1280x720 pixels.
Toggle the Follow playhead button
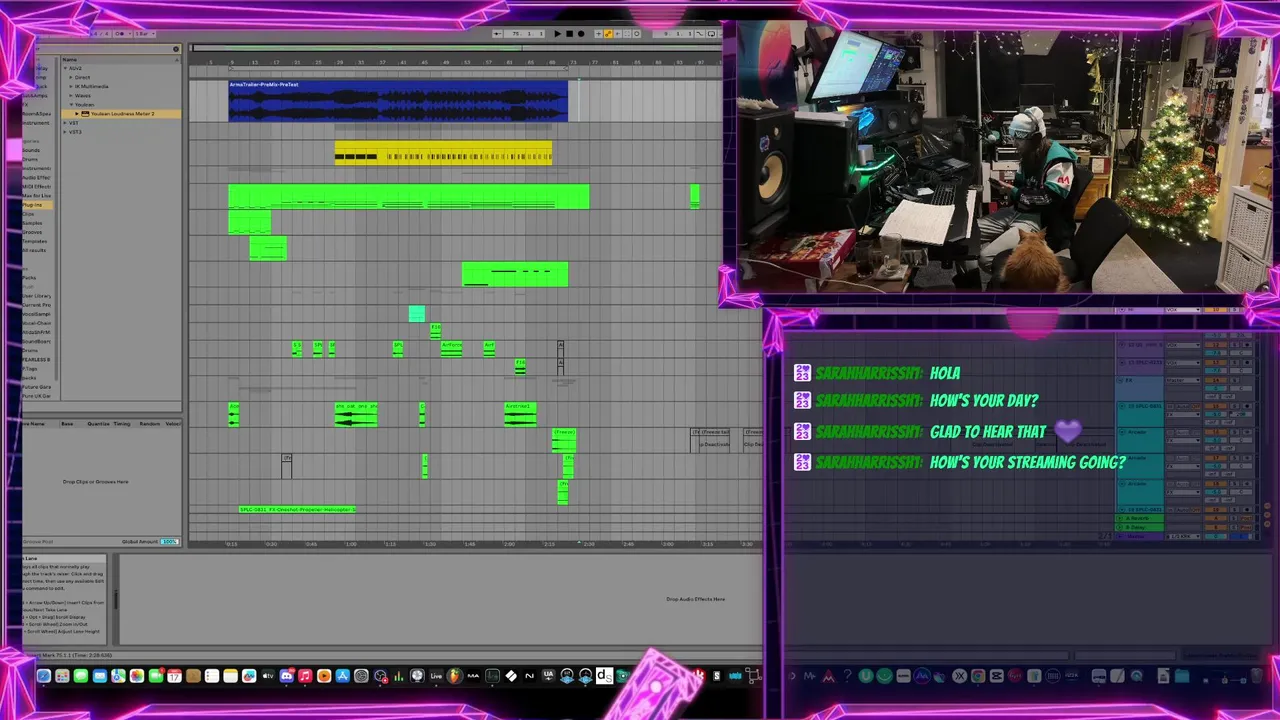[x=498, y=34]
